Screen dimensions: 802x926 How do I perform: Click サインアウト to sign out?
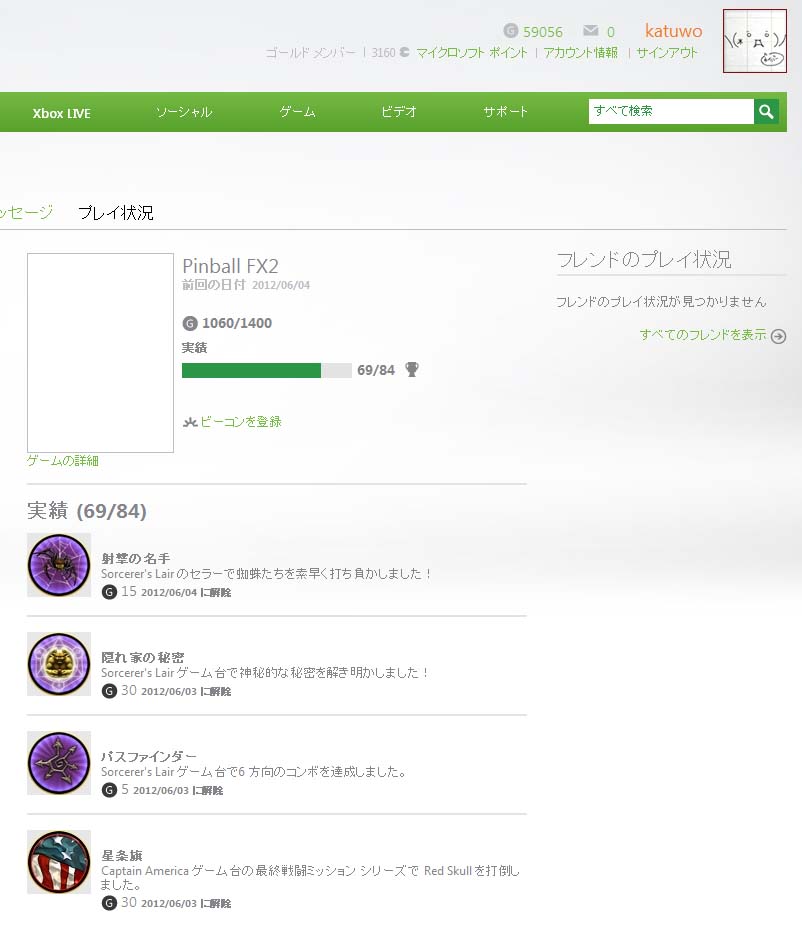click(667, 53)
